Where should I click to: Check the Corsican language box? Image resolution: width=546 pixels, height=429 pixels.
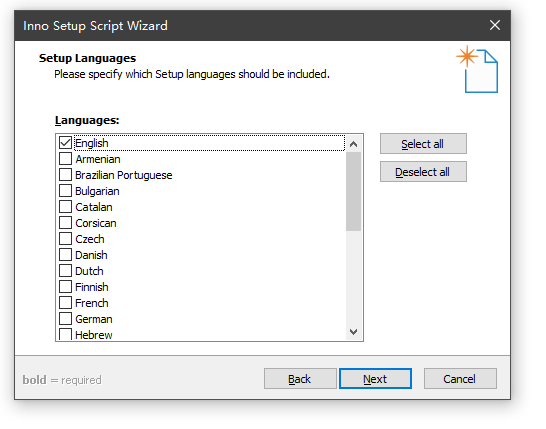coord(65,223)
